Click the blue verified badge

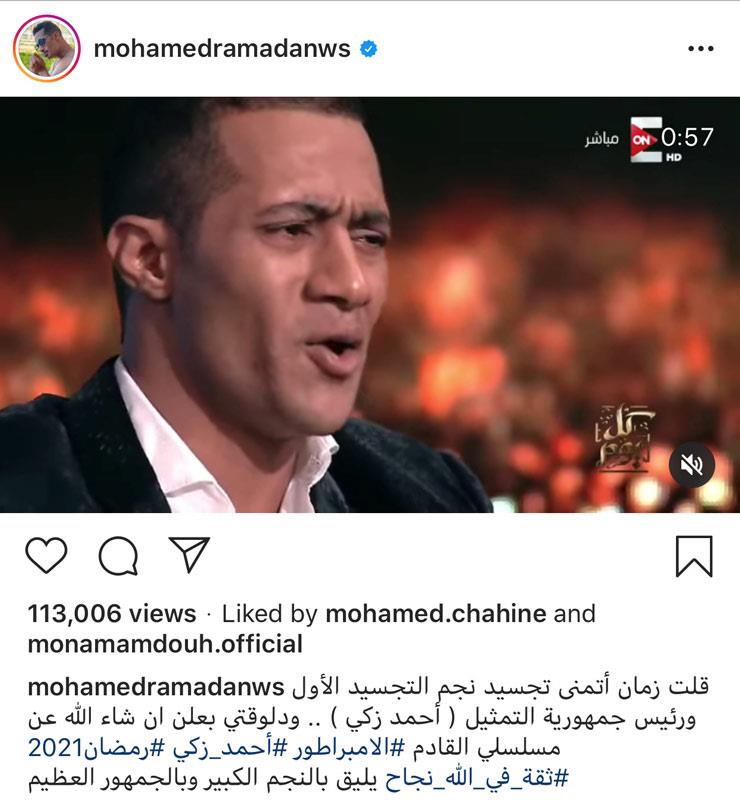pyautogui.click(x=368, y=49)
